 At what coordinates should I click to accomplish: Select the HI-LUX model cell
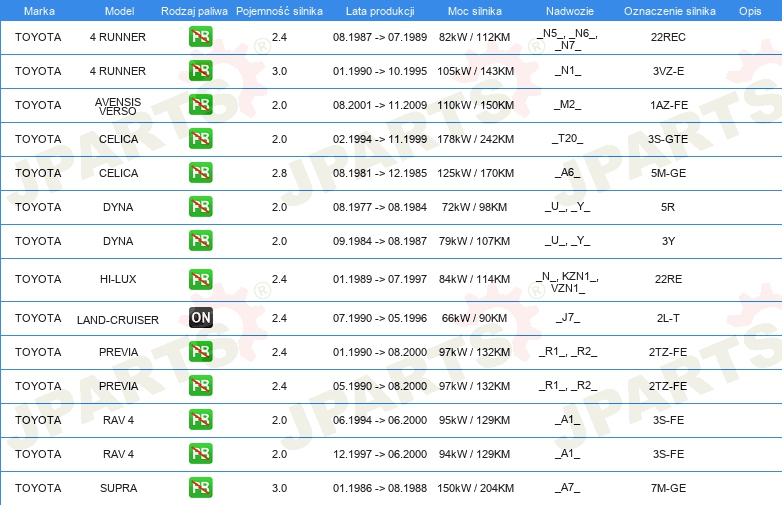point(118,279)
